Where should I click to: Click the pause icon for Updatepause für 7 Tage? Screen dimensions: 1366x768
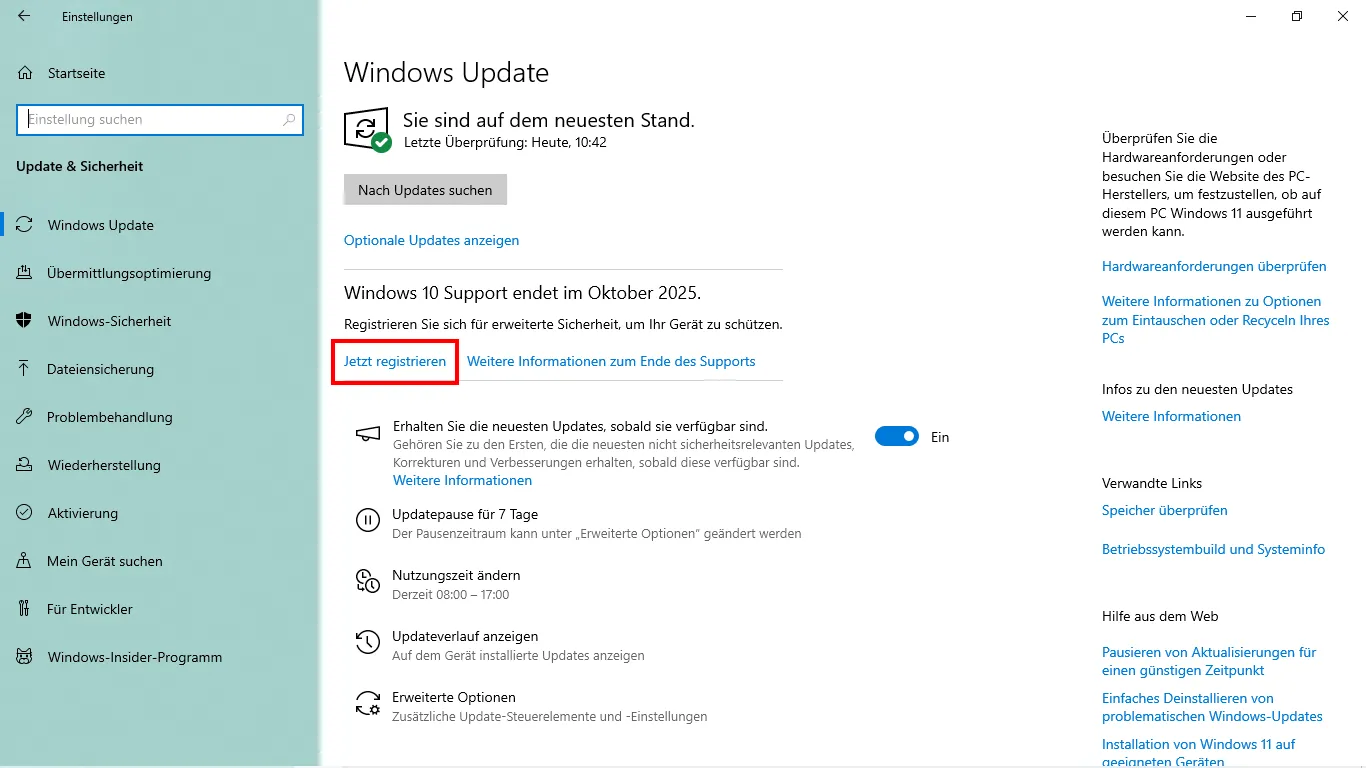pyautogui.click(x=368, y=520)
